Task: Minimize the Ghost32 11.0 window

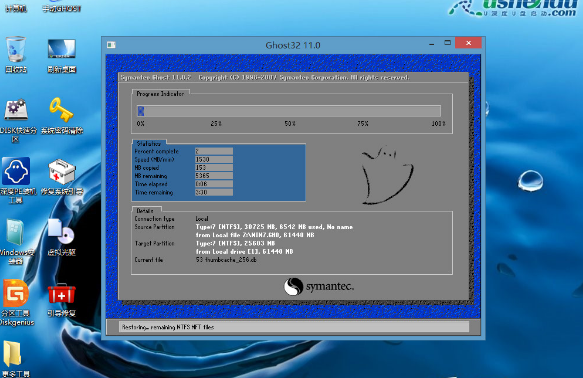Action: (x=431, y=44)
